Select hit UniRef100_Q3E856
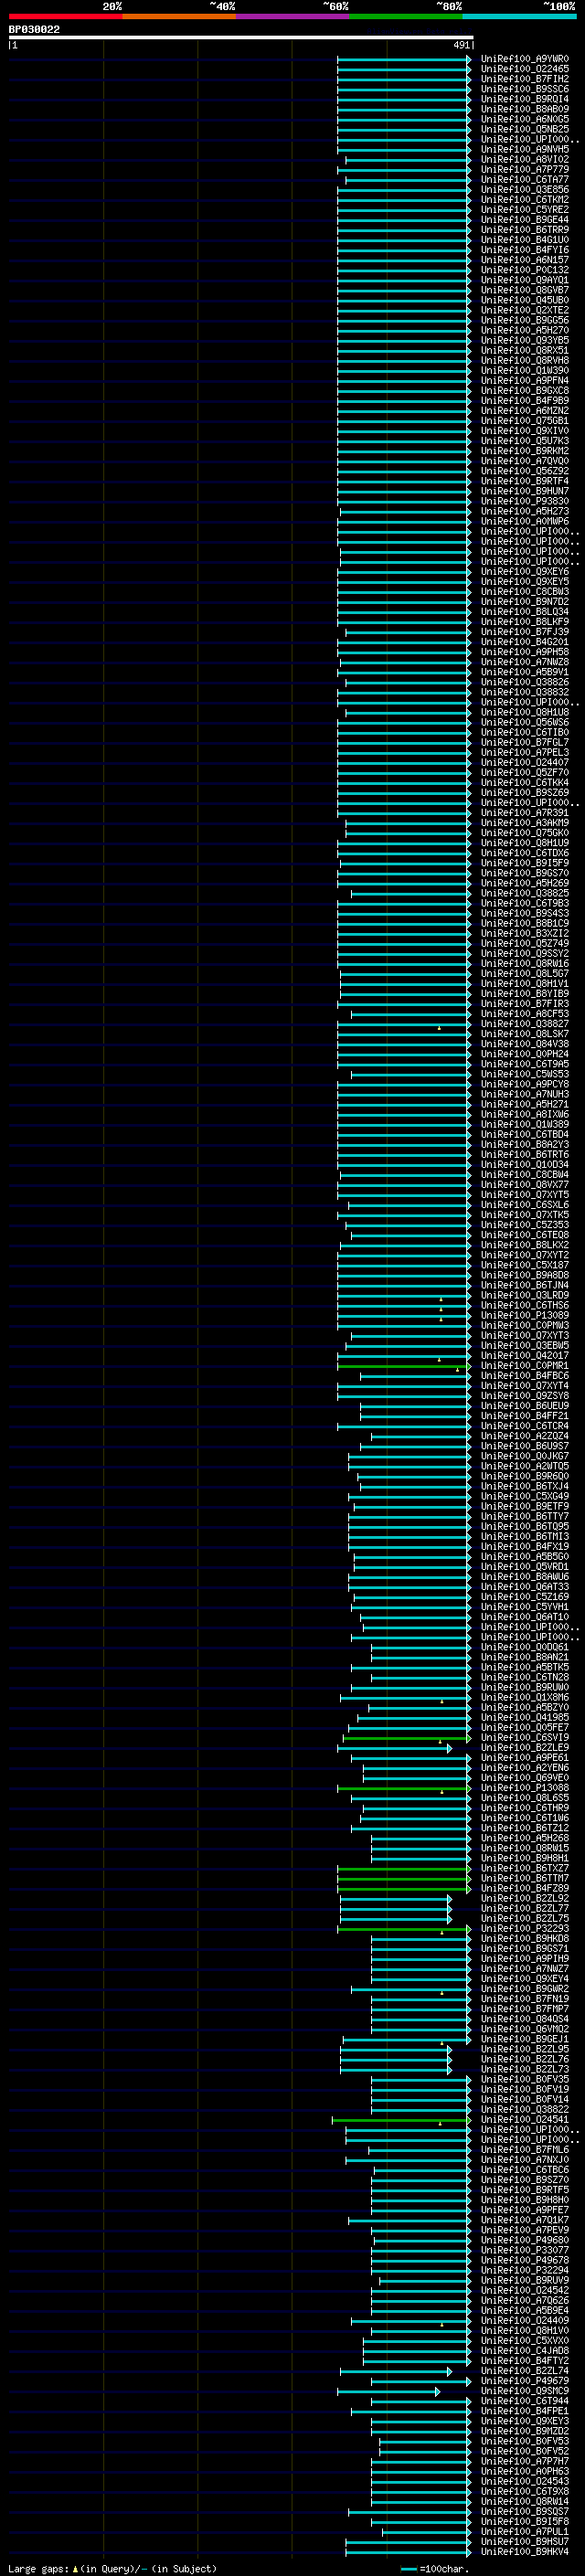 tap(525, 190)
